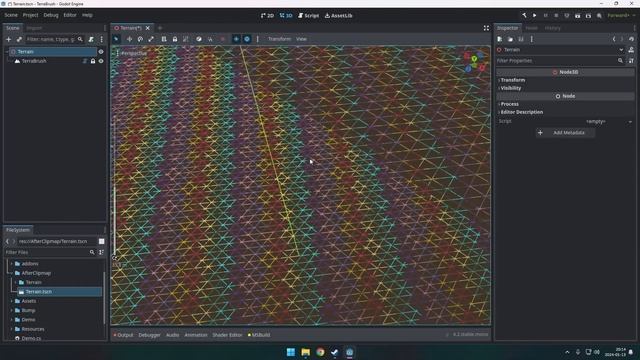The height and width of the screenshot is (360, 640).
Task: Add a new scene tab
Action: [160, 28]
